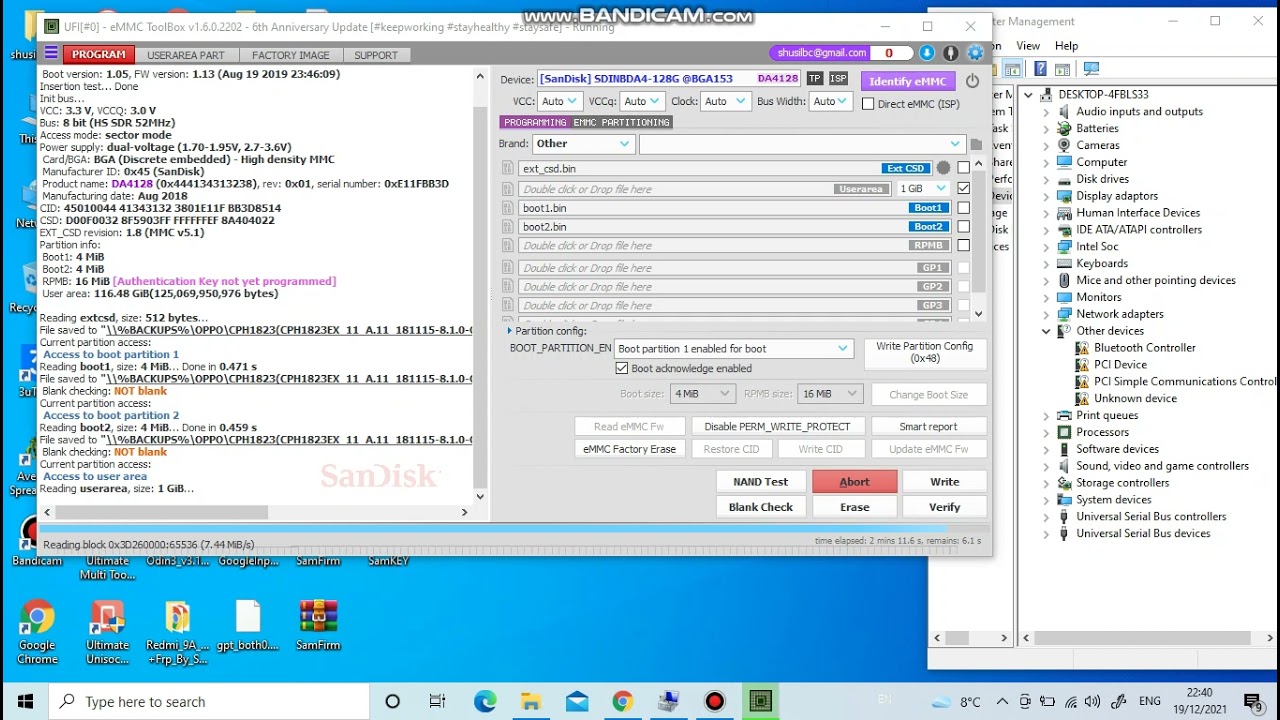Click the NAND Test button
The width and height of the screenshot is (1280, 720).
pos(760,482)
